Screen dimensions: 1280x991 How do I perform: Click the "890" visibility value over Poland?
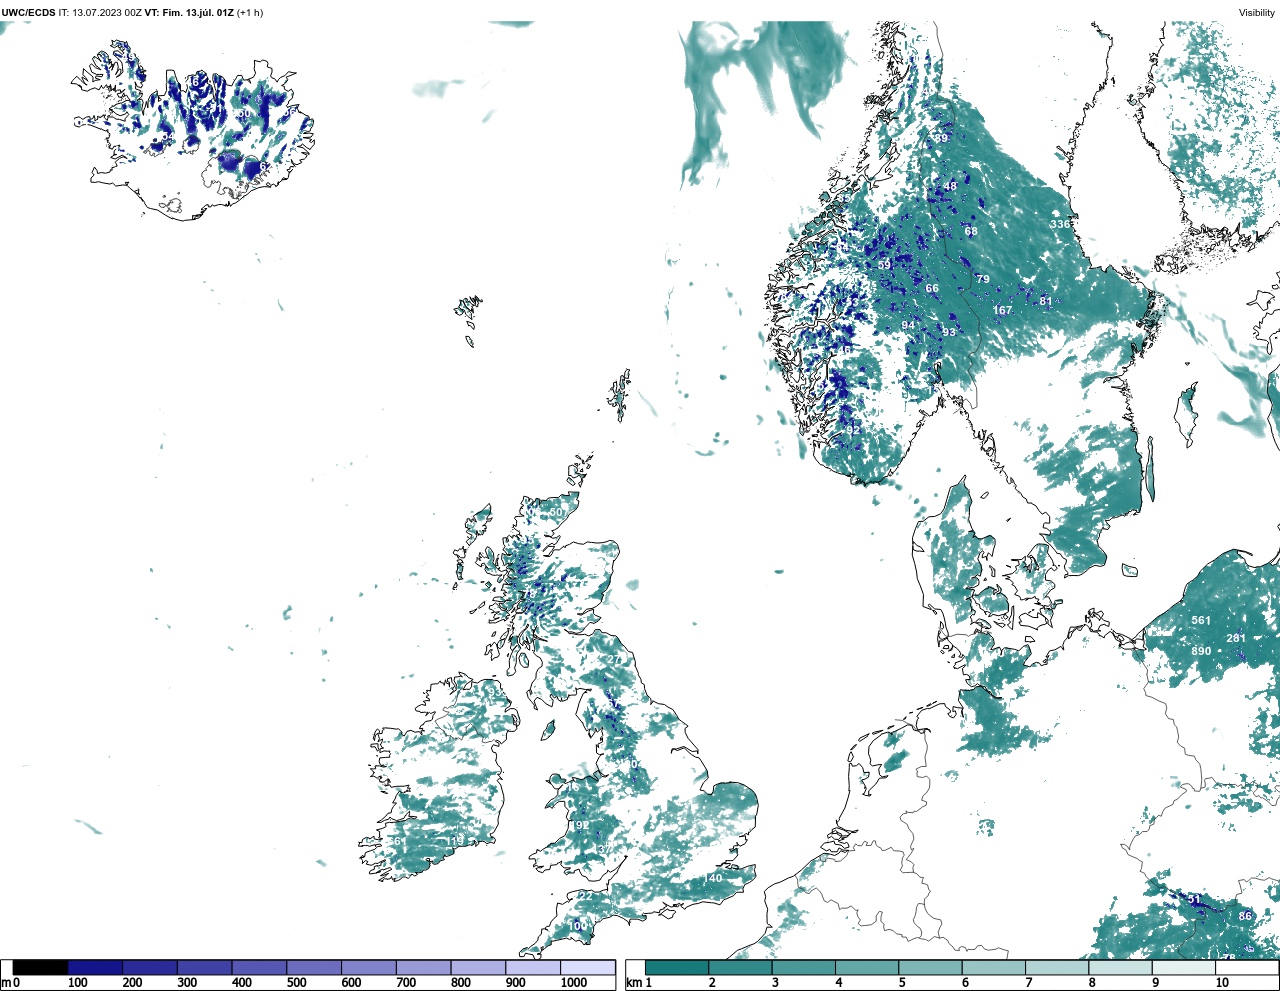pyautogui.click(x=1201, y=651)
